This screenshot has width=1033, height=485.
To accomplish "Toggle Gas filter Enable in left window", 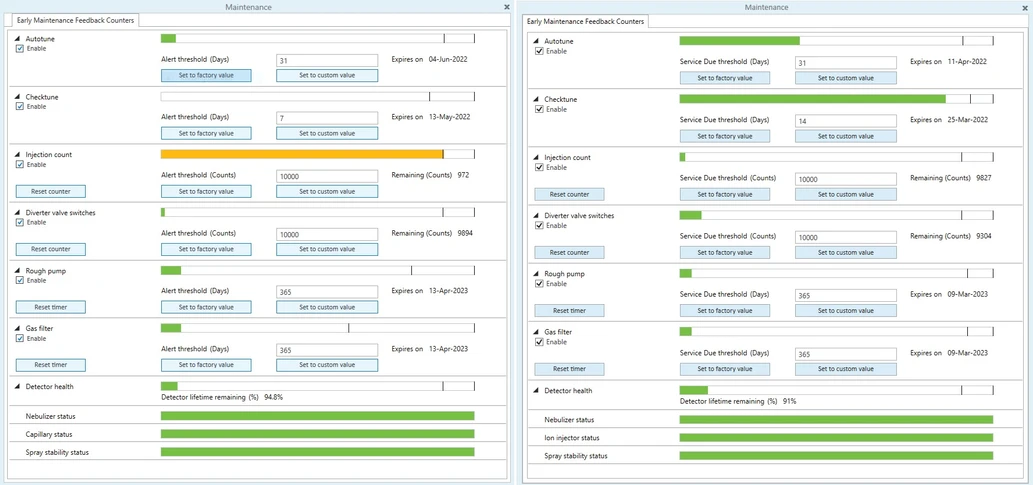I will (20, 338).
